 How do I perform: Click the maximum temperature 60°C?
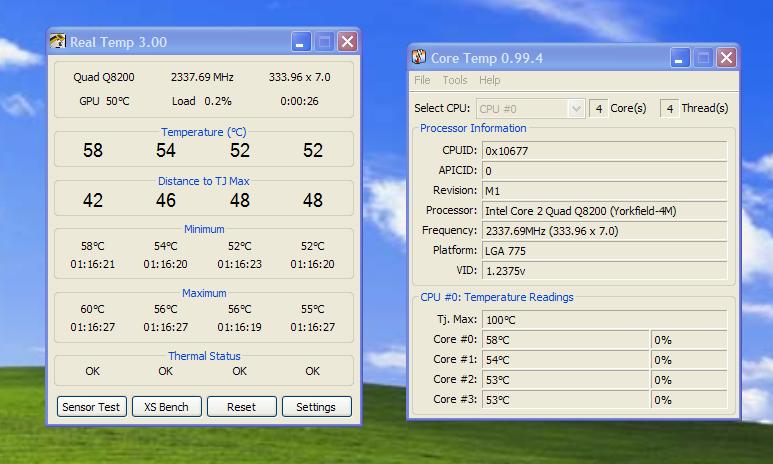point(92,309)
